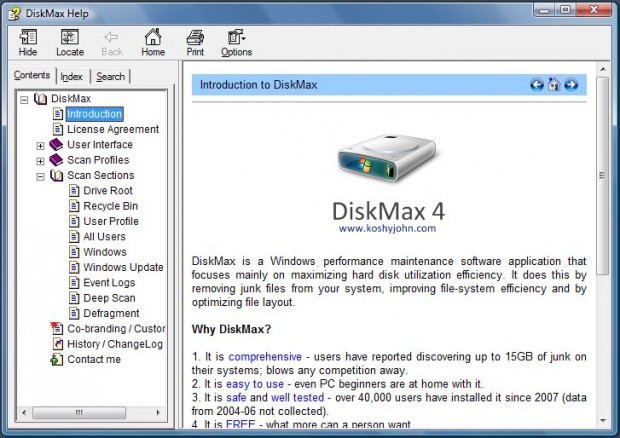Open the All Users topic
This screenshot has height=438, width=620.
pyautogui.click(x=104, y=236)
